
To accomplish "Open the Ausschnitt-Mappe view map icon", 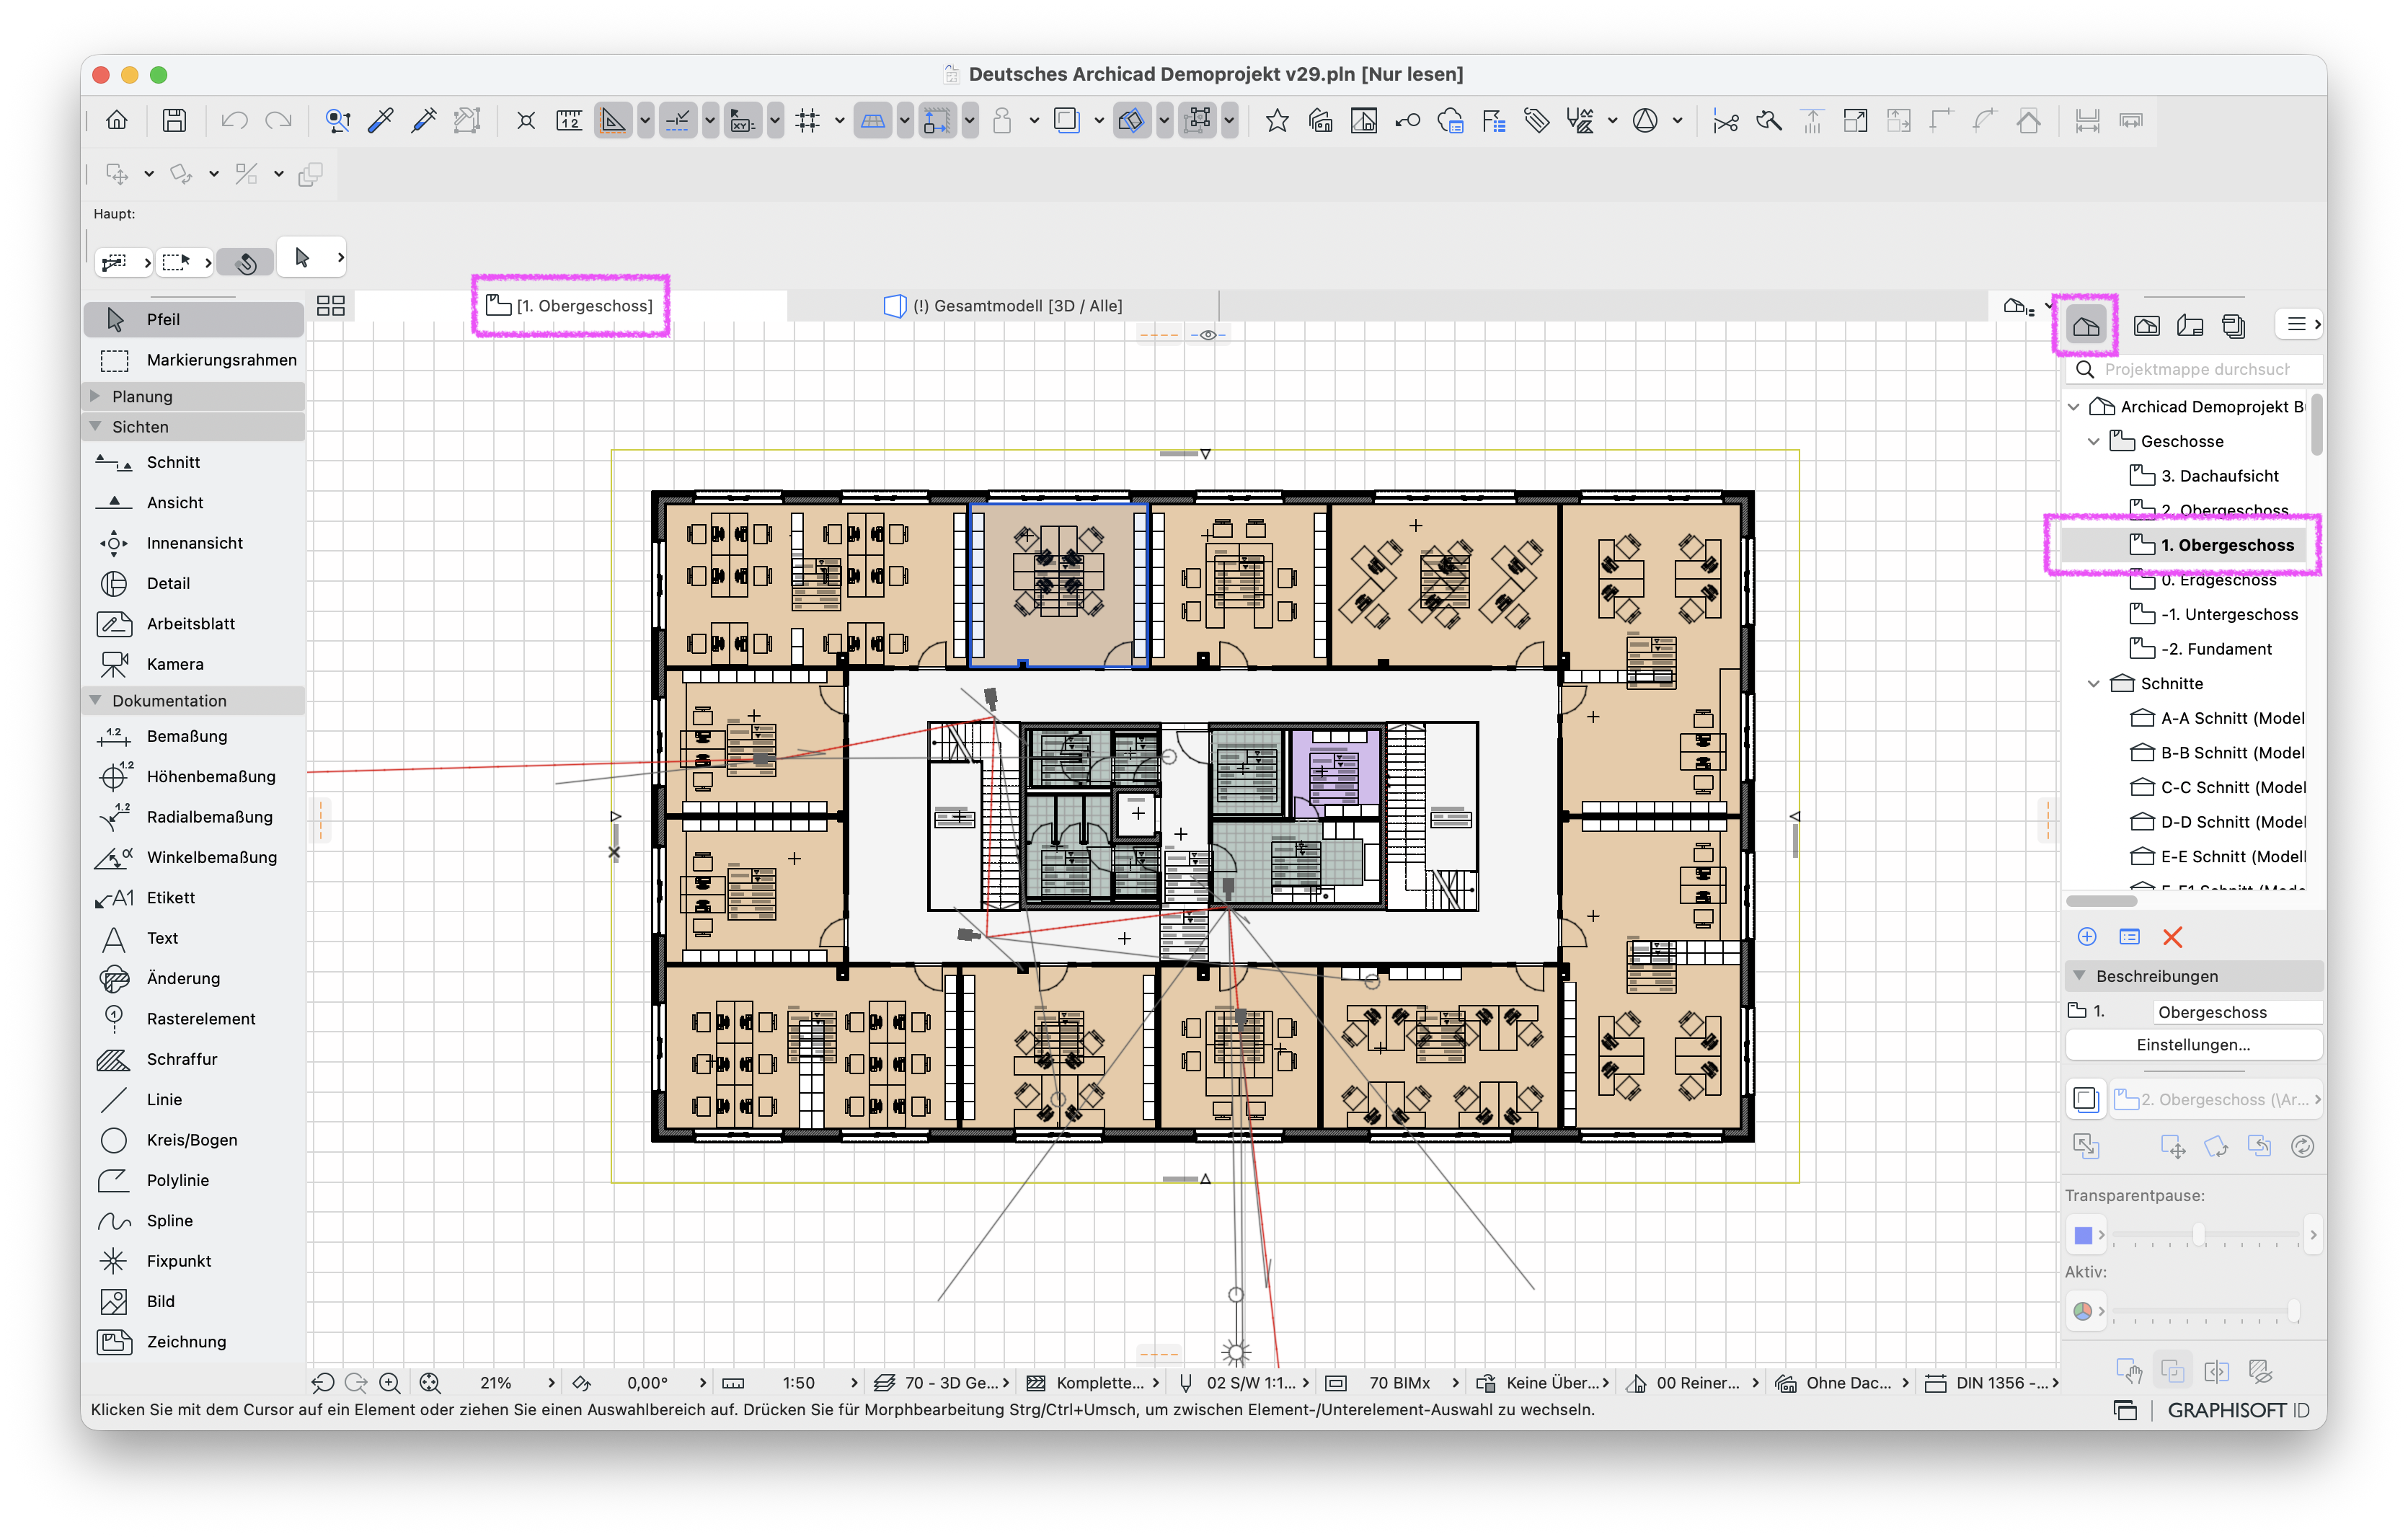I will [x=2147, y=325].
